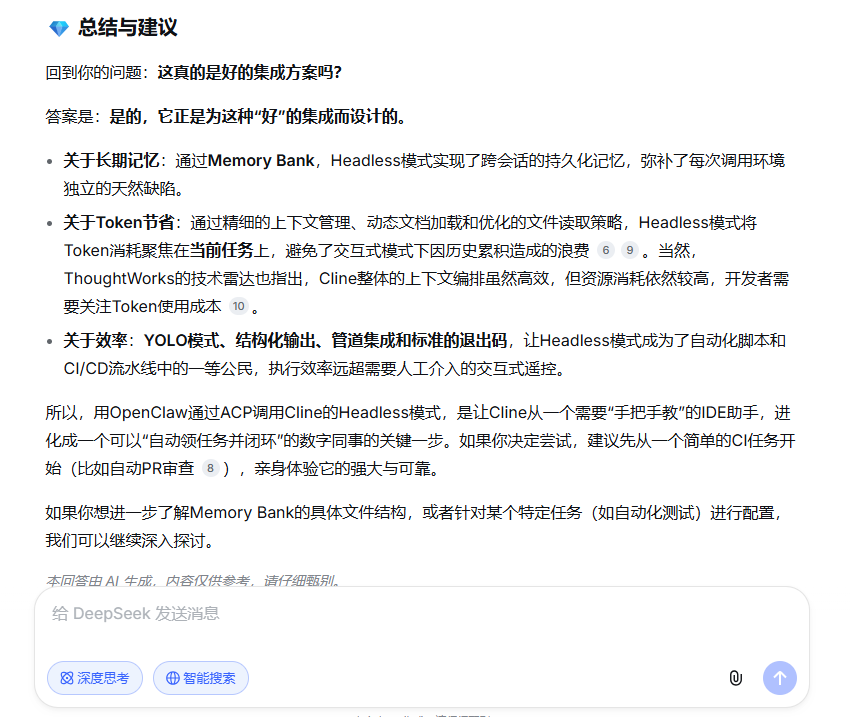This screenshot has height=717, width=851.
Task: Click the 总结与建议 heading
Action: point(128,27)
